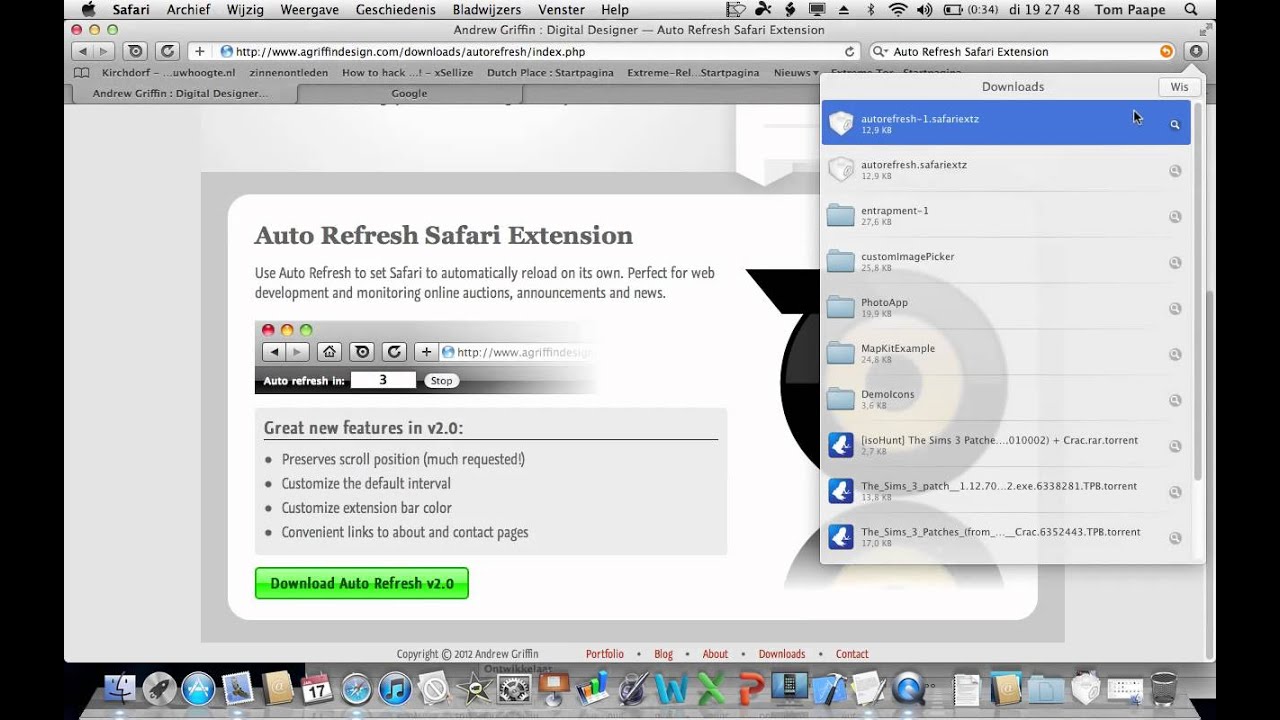Open Finder from the Dock
Screen dimensions: 1280x720
(120, 688)
